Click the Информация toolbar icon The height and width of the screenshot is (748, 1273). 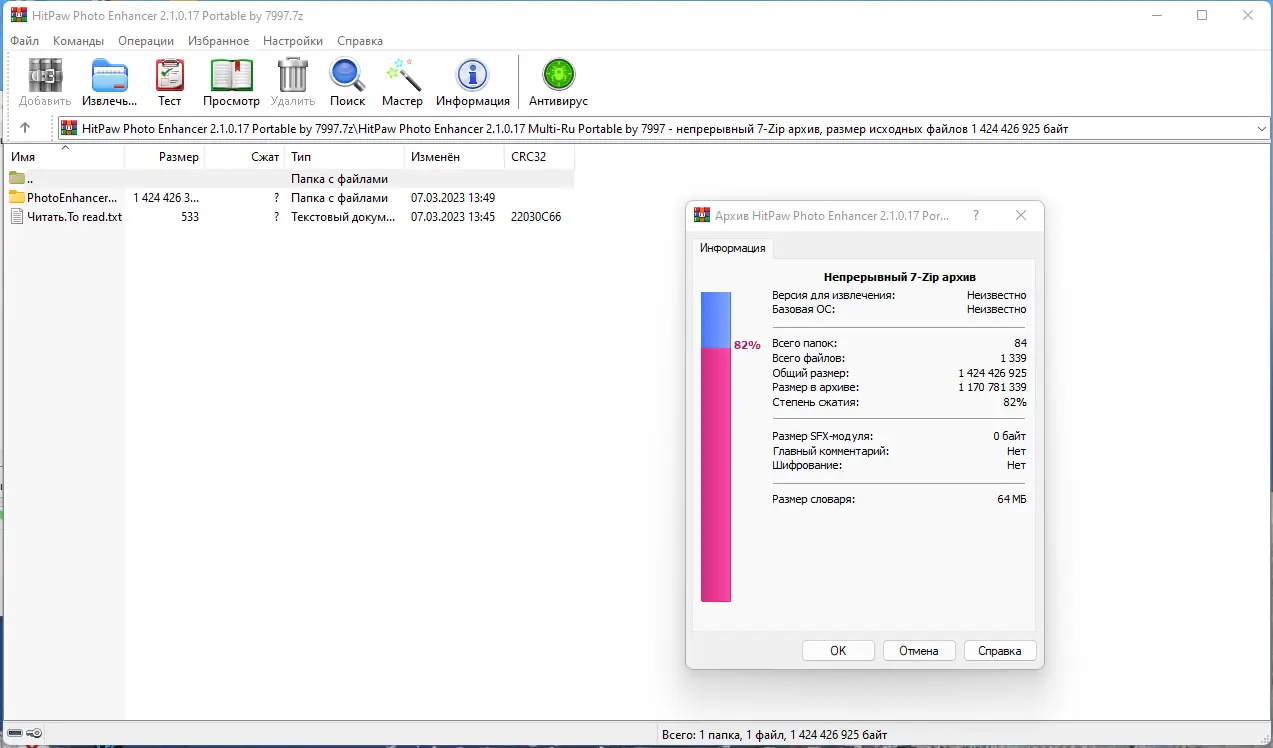tap(472, 76)
